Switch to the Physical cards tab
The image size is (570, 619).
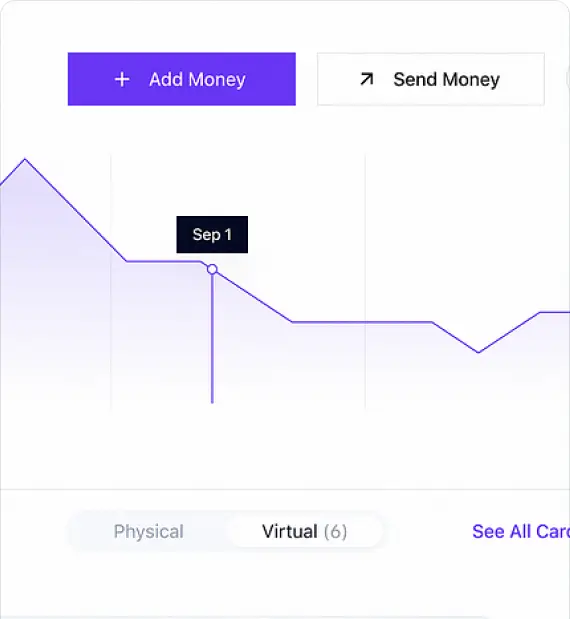pos(148,531)
